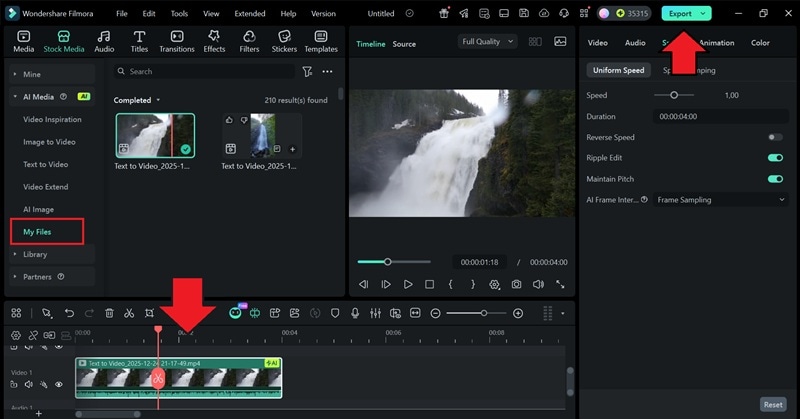Screen dimensions: 800x419
Task: Open the Tools menu
Action: pos(179,14)
